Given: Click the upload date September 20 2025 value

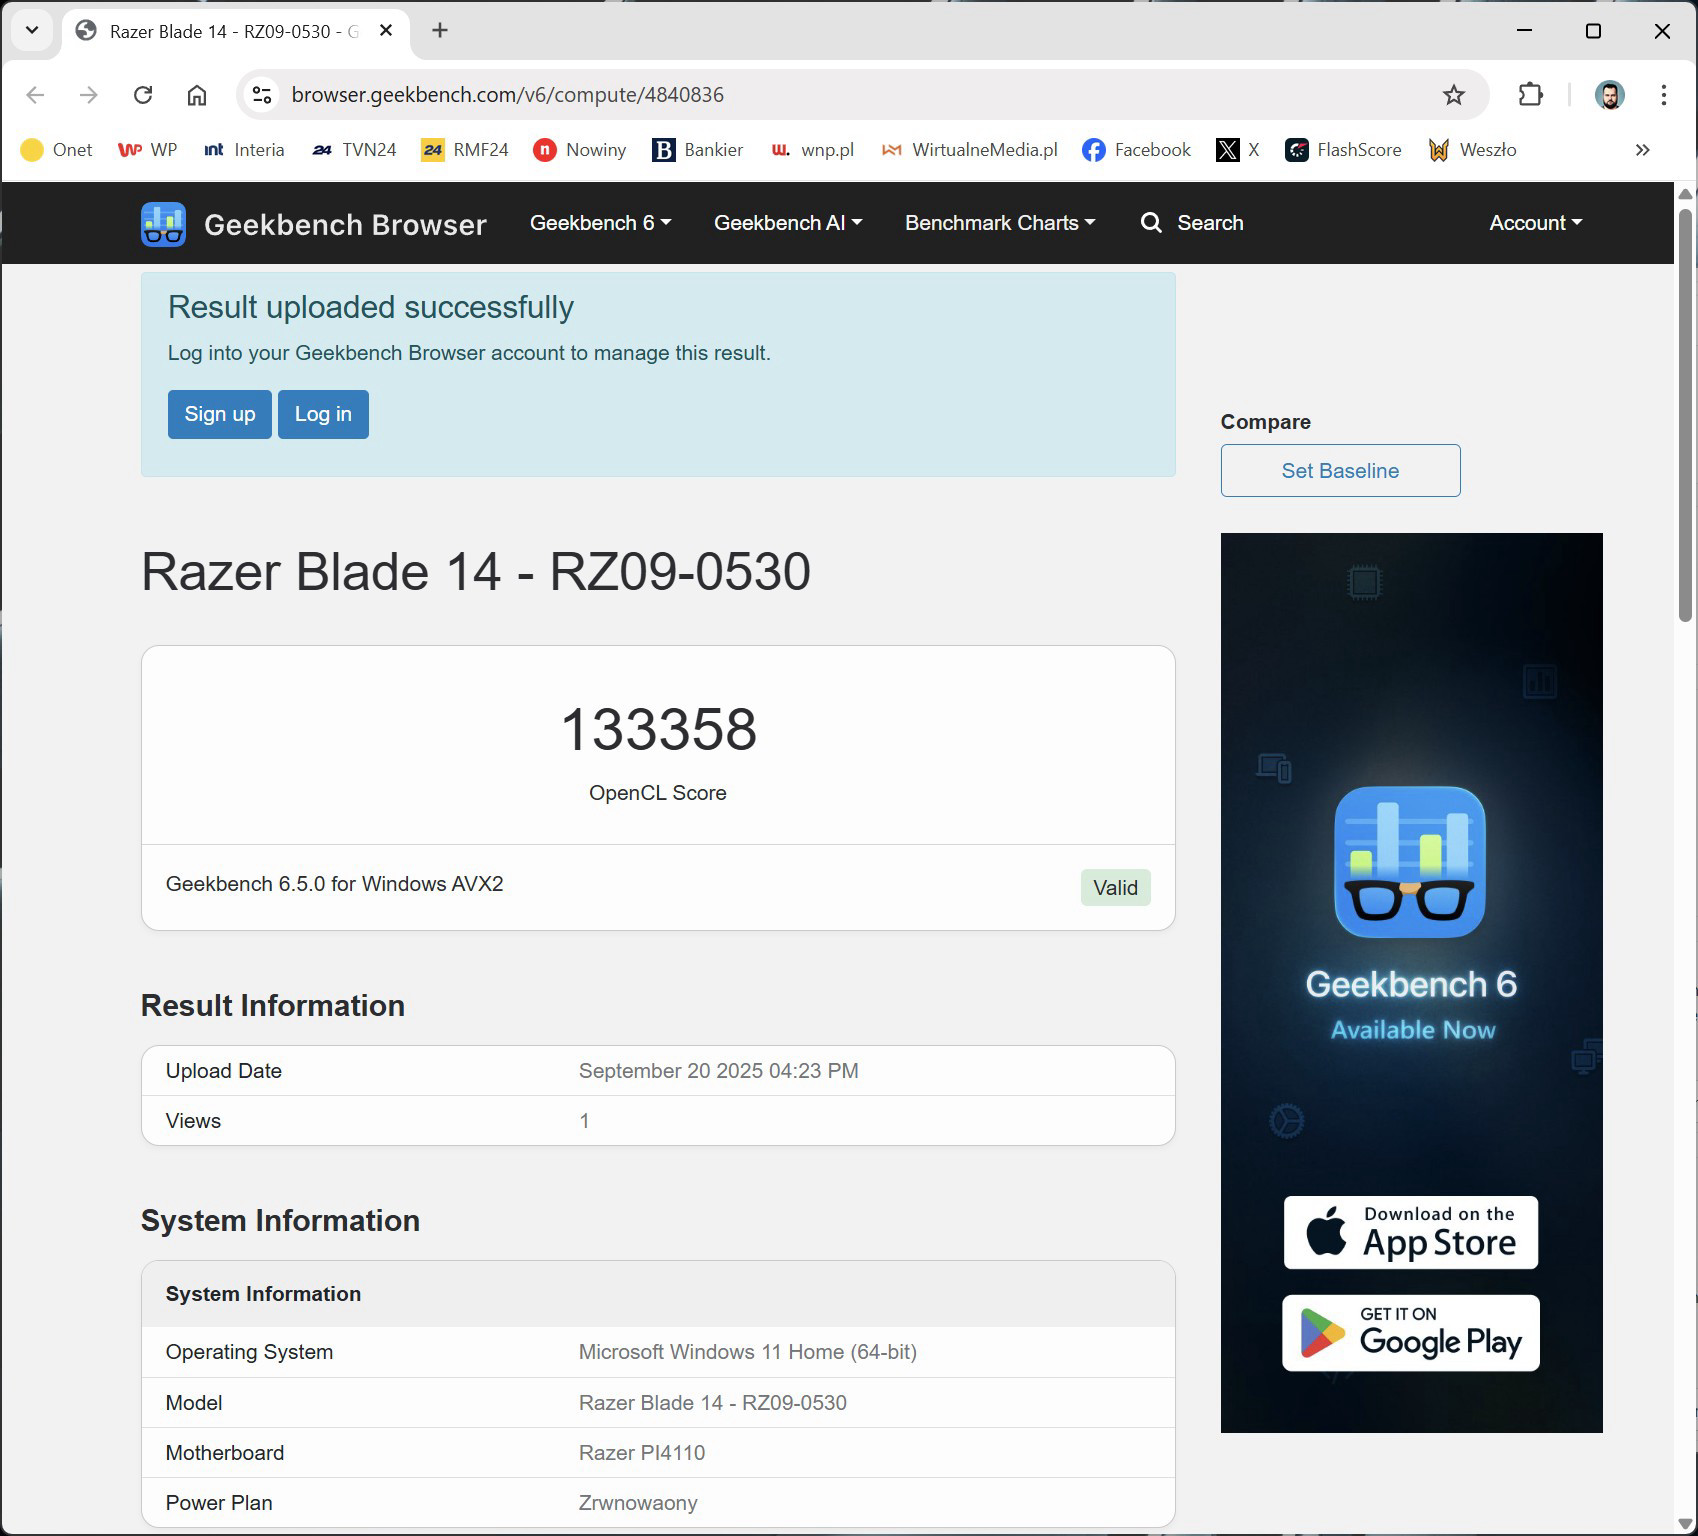Looking at the screenshot, I should (719, 1071).
